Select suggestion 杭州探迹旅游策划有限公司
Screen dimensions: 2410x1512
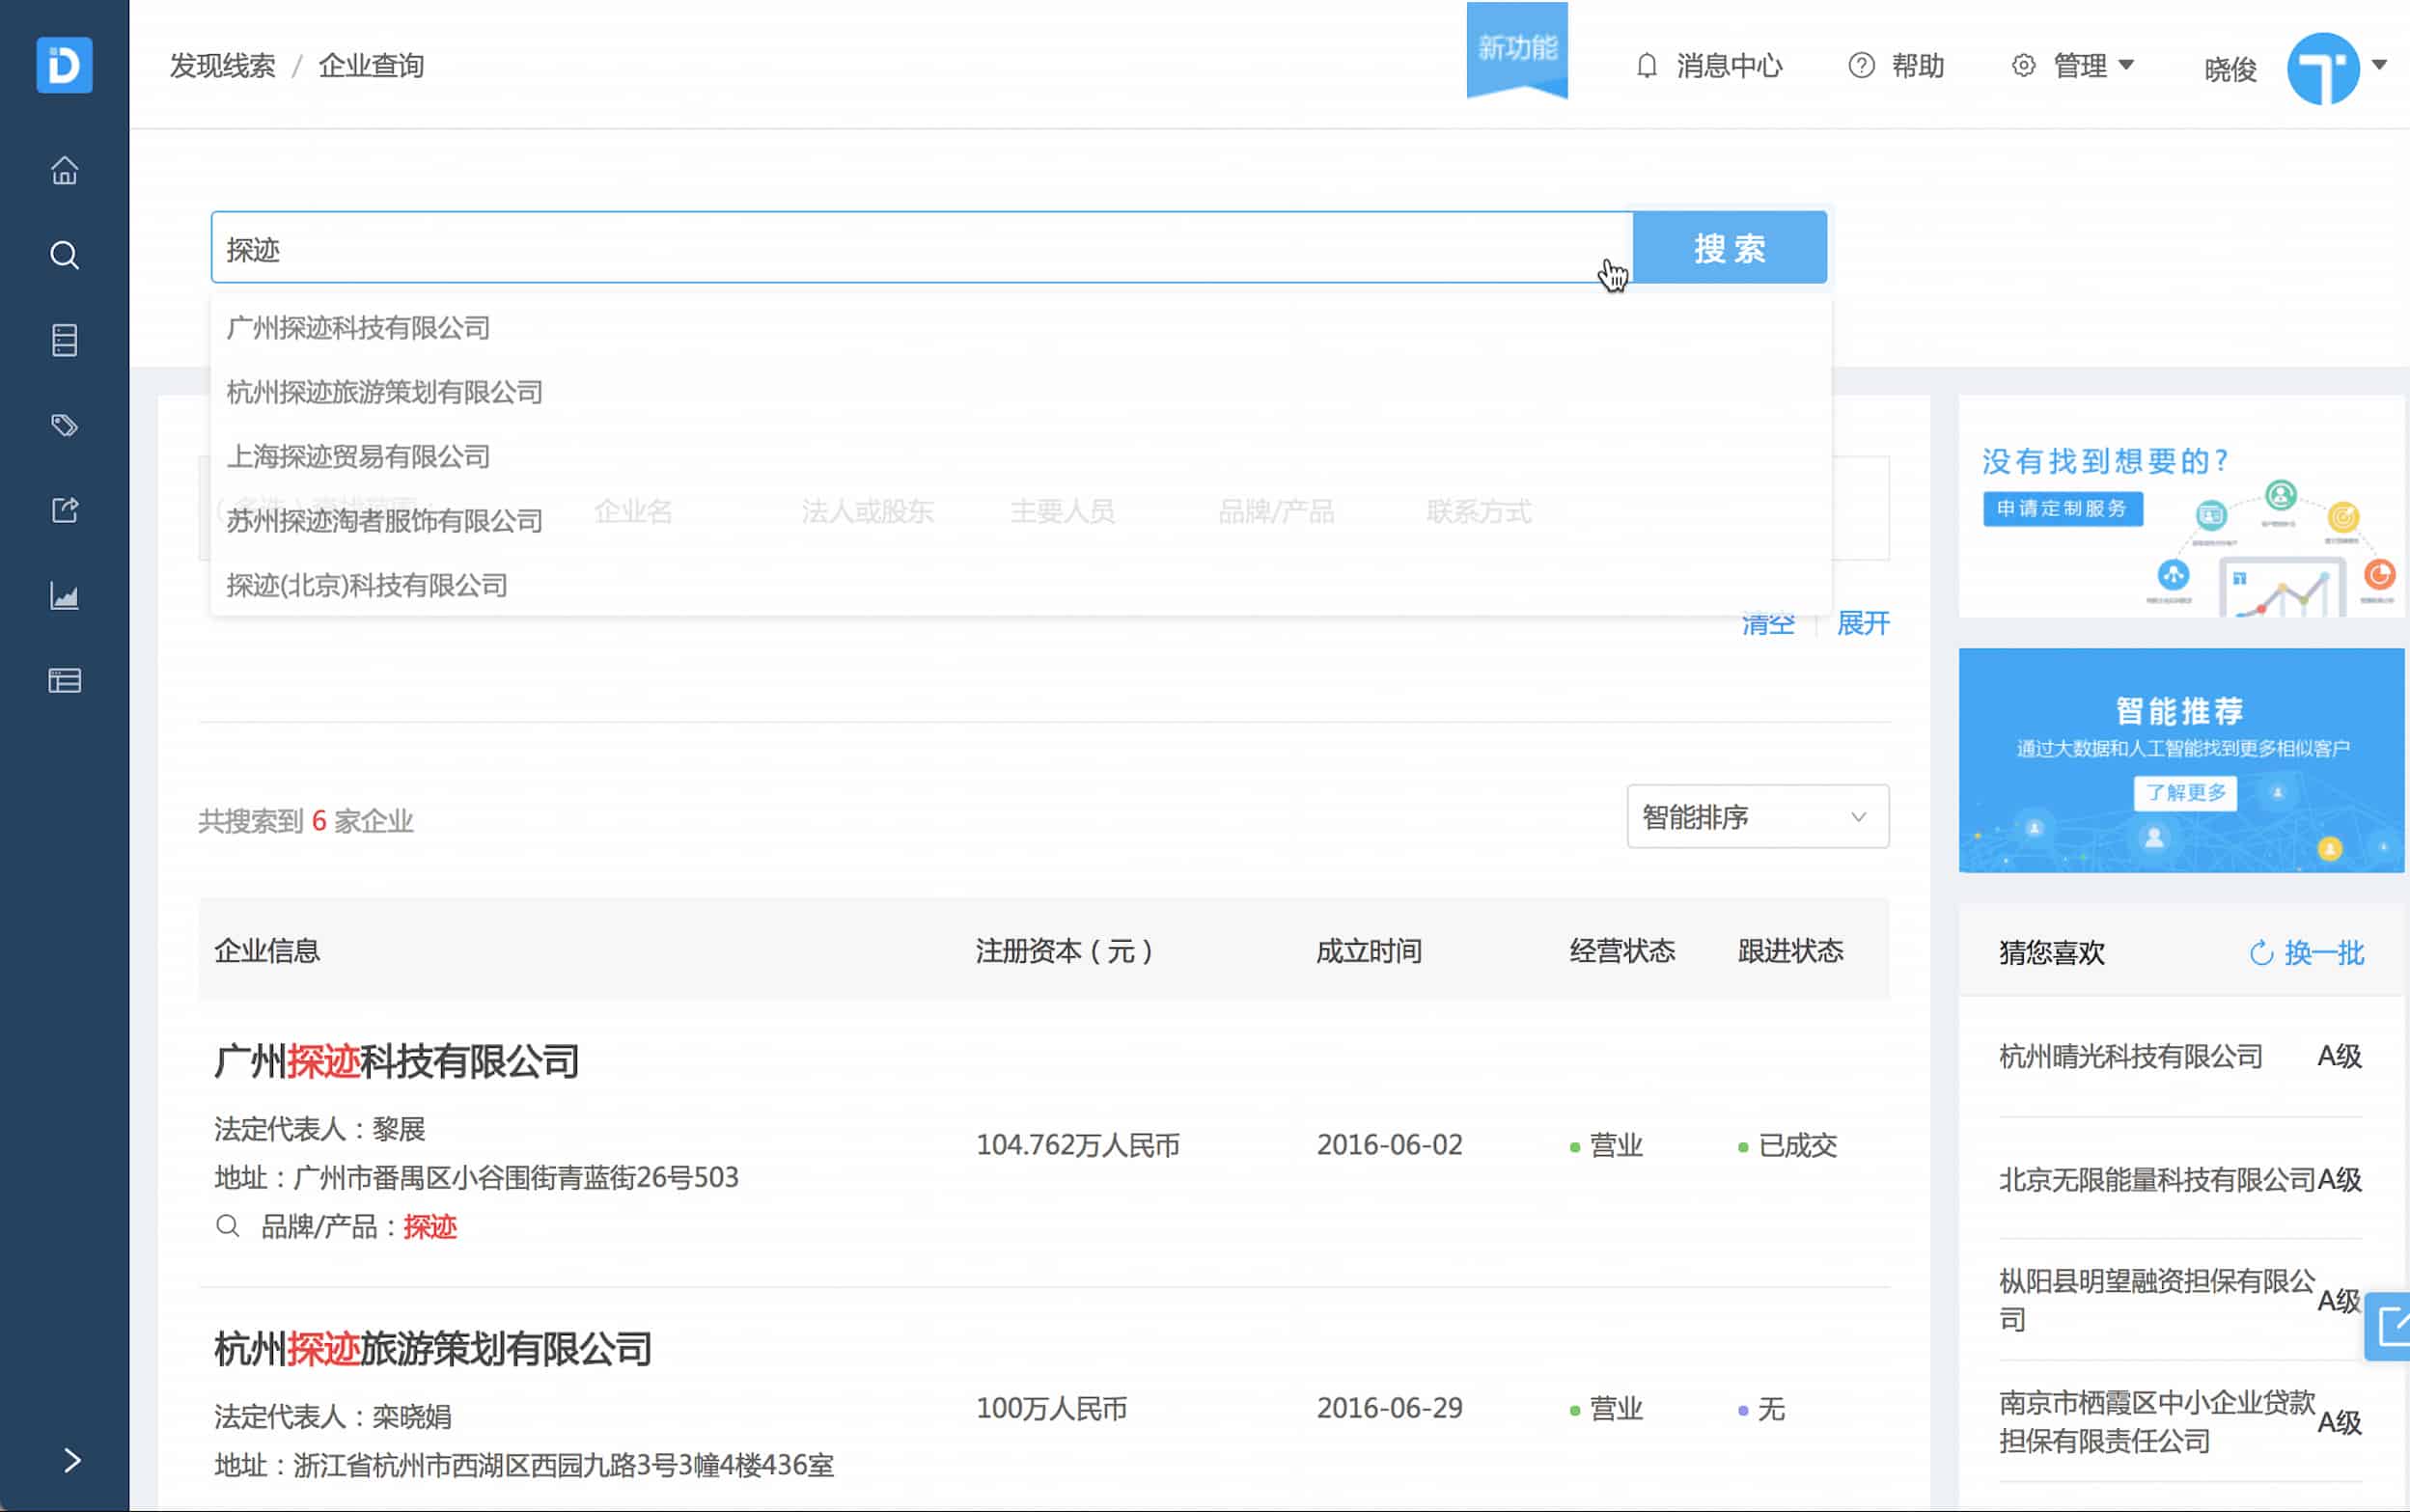[x=384, y=392]
